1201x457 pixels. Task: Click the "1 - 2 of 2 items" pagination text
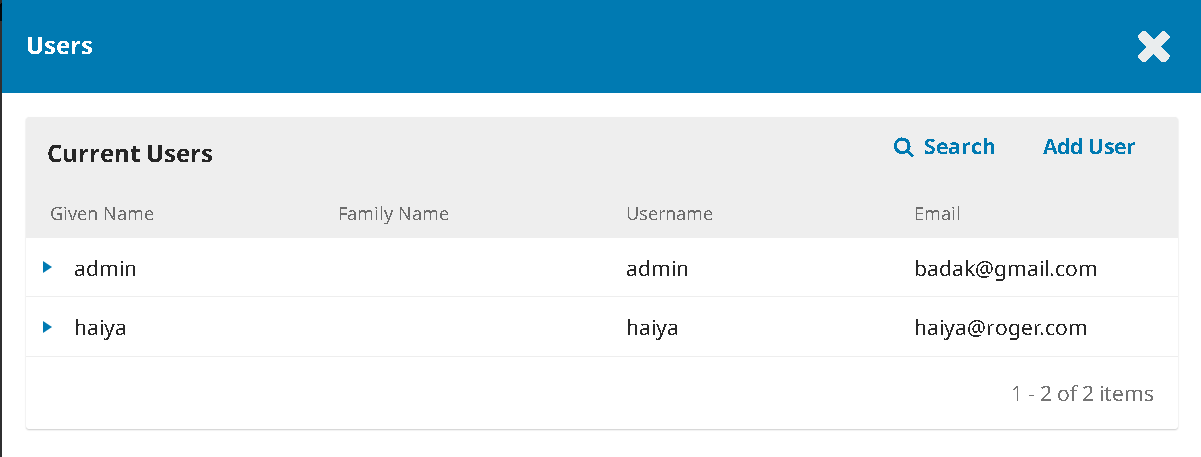[1082, 394]
